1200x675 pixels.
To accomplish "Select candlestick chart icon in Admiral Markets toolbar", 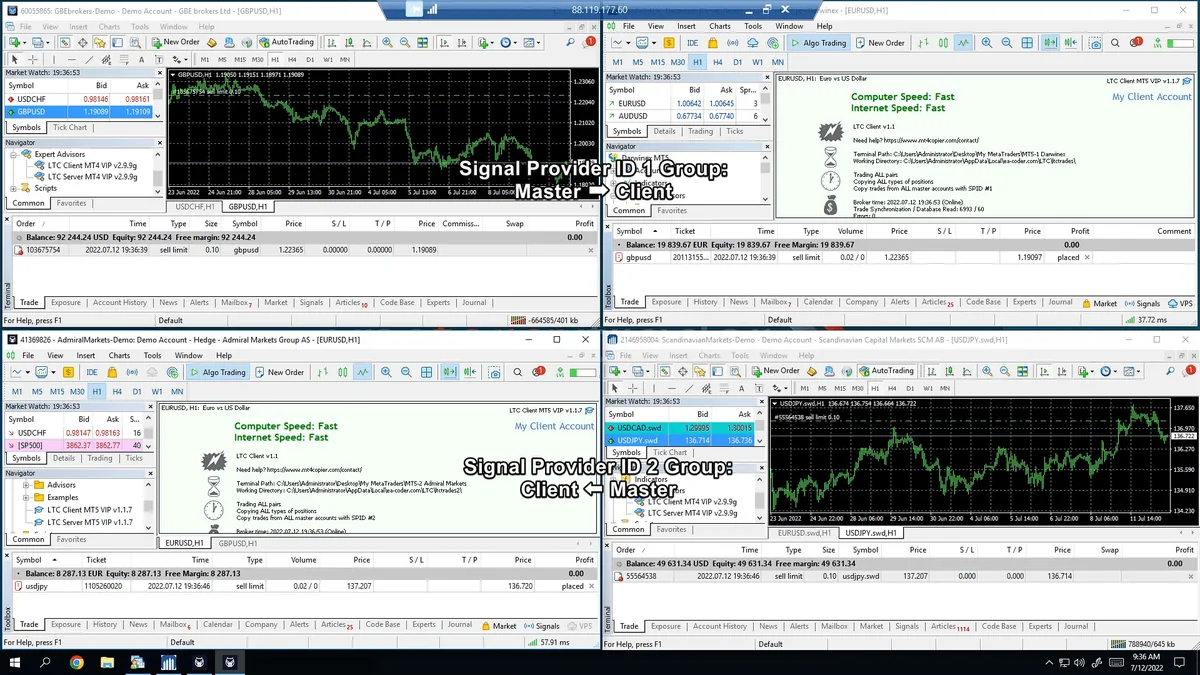I will (342, 372).
